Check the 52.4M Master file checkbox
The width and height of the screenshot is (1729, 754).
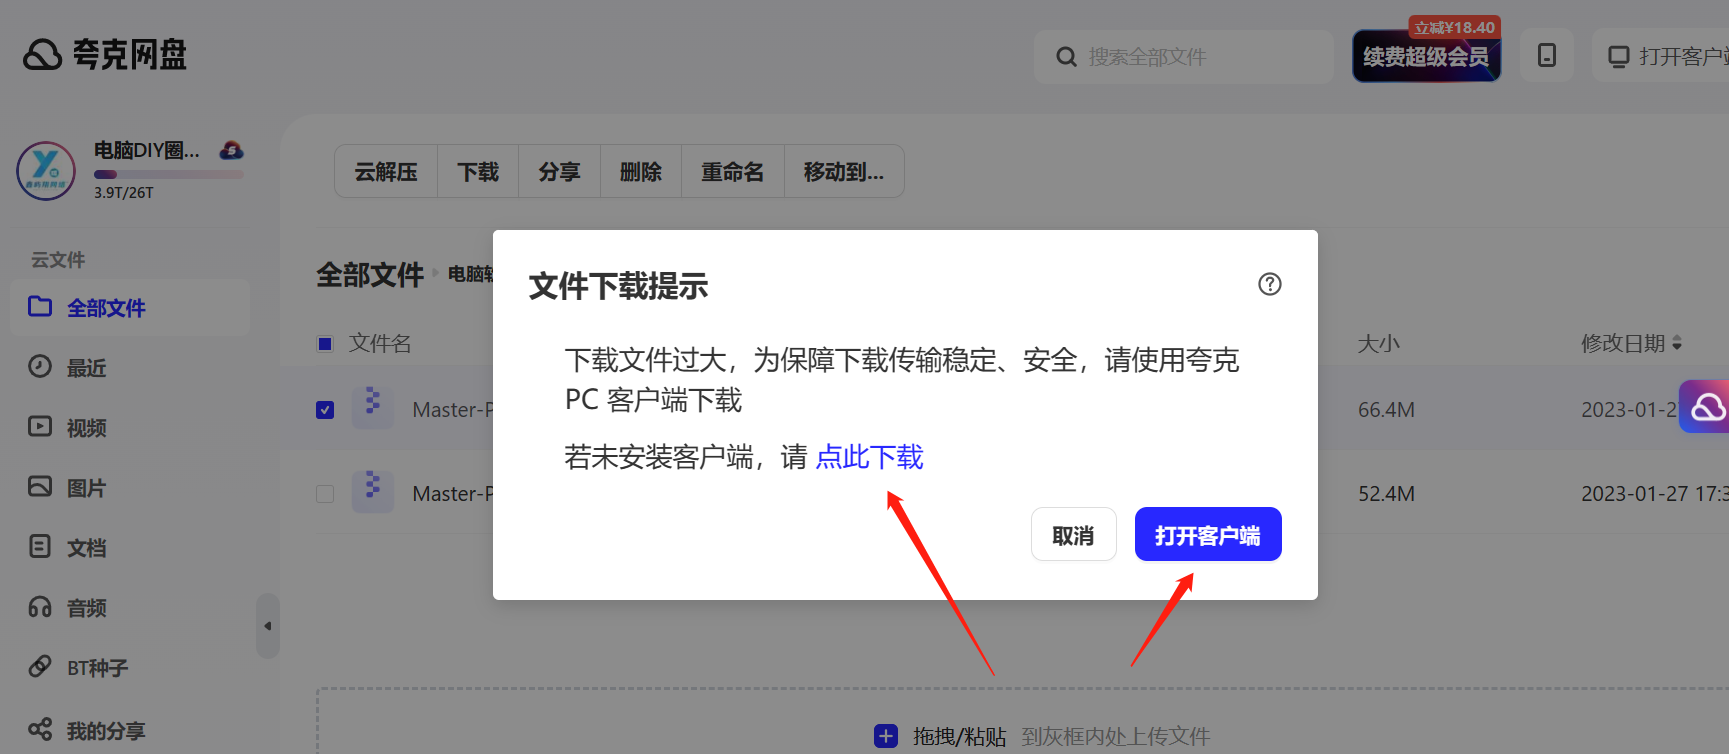click(x=325, y=494)
